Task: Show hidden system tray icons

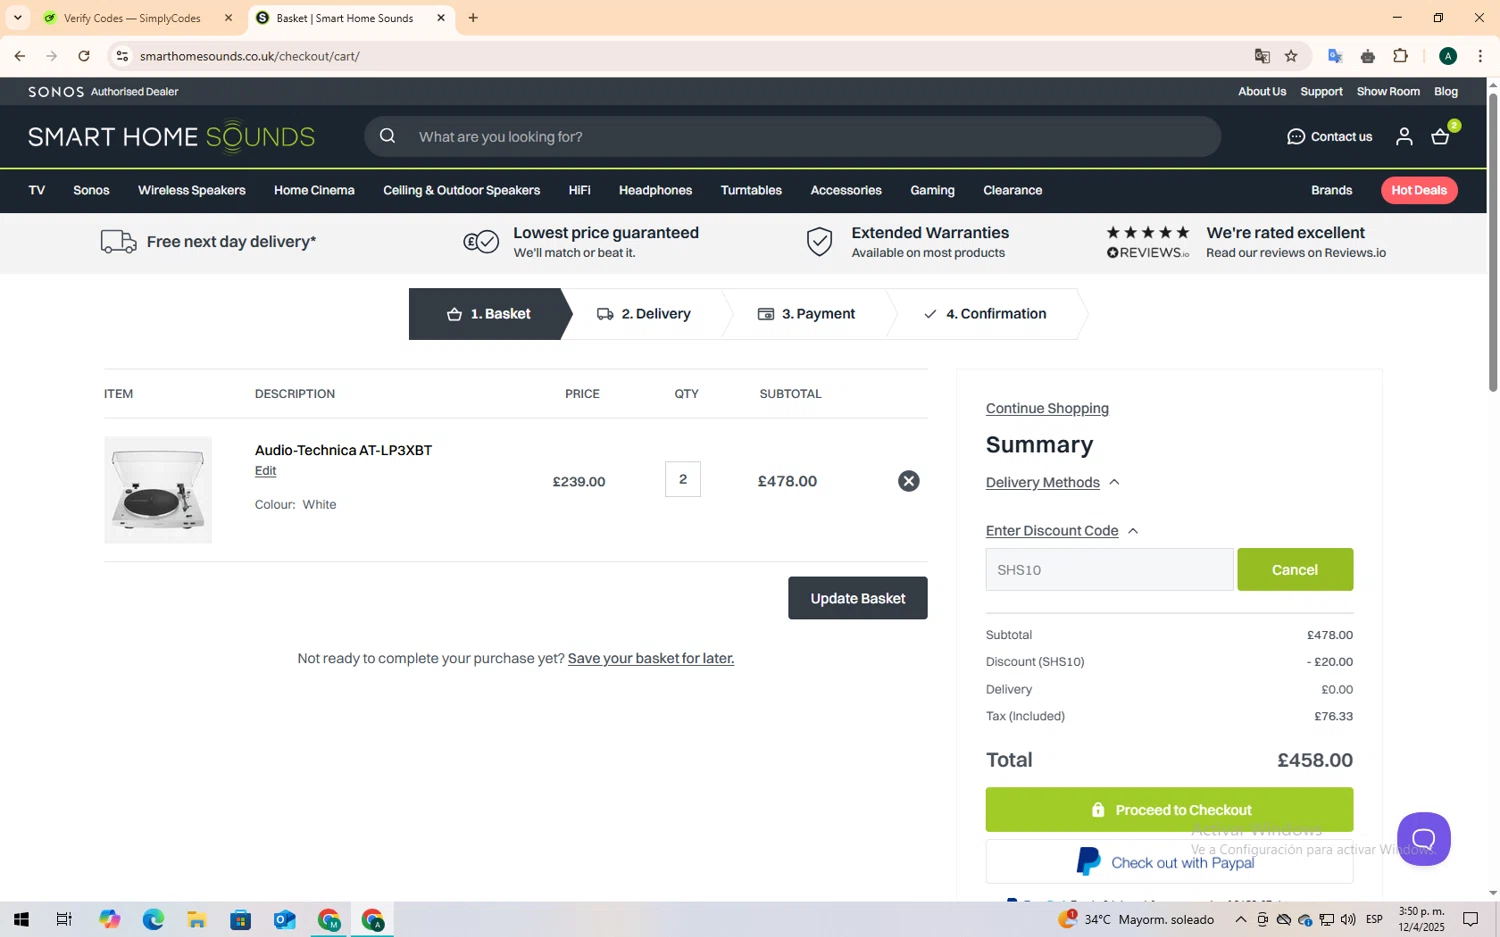Action: pyautogui.click(x=1240, y=920)
